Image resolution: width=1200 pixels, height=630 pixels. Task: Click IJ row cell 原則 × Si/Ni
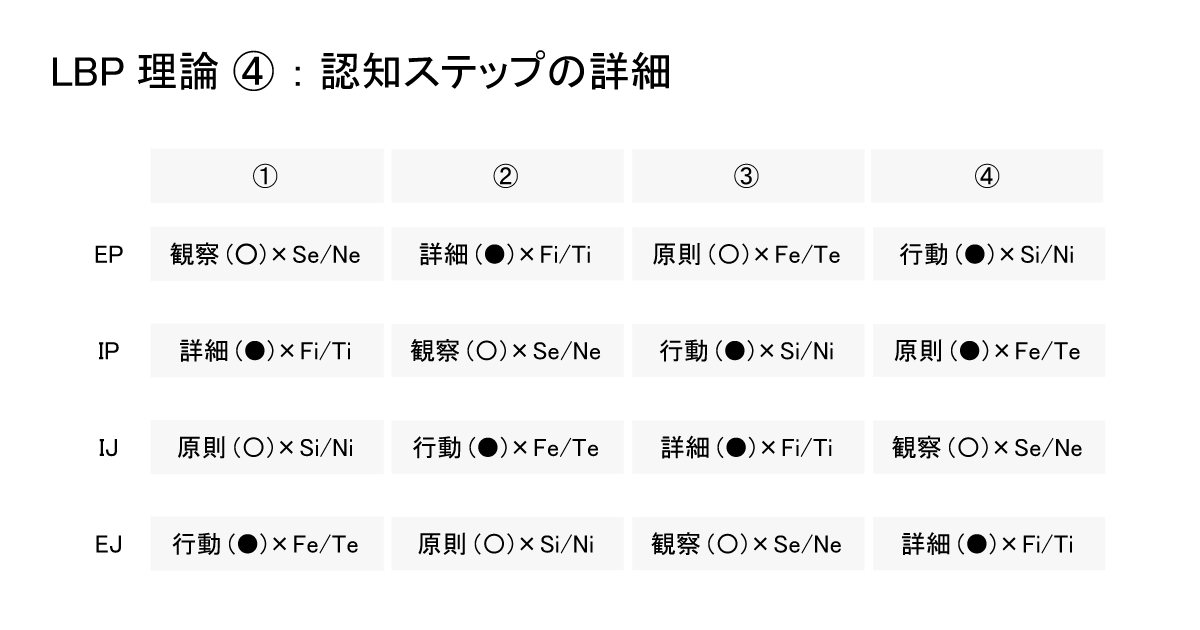tap(267, 448)
